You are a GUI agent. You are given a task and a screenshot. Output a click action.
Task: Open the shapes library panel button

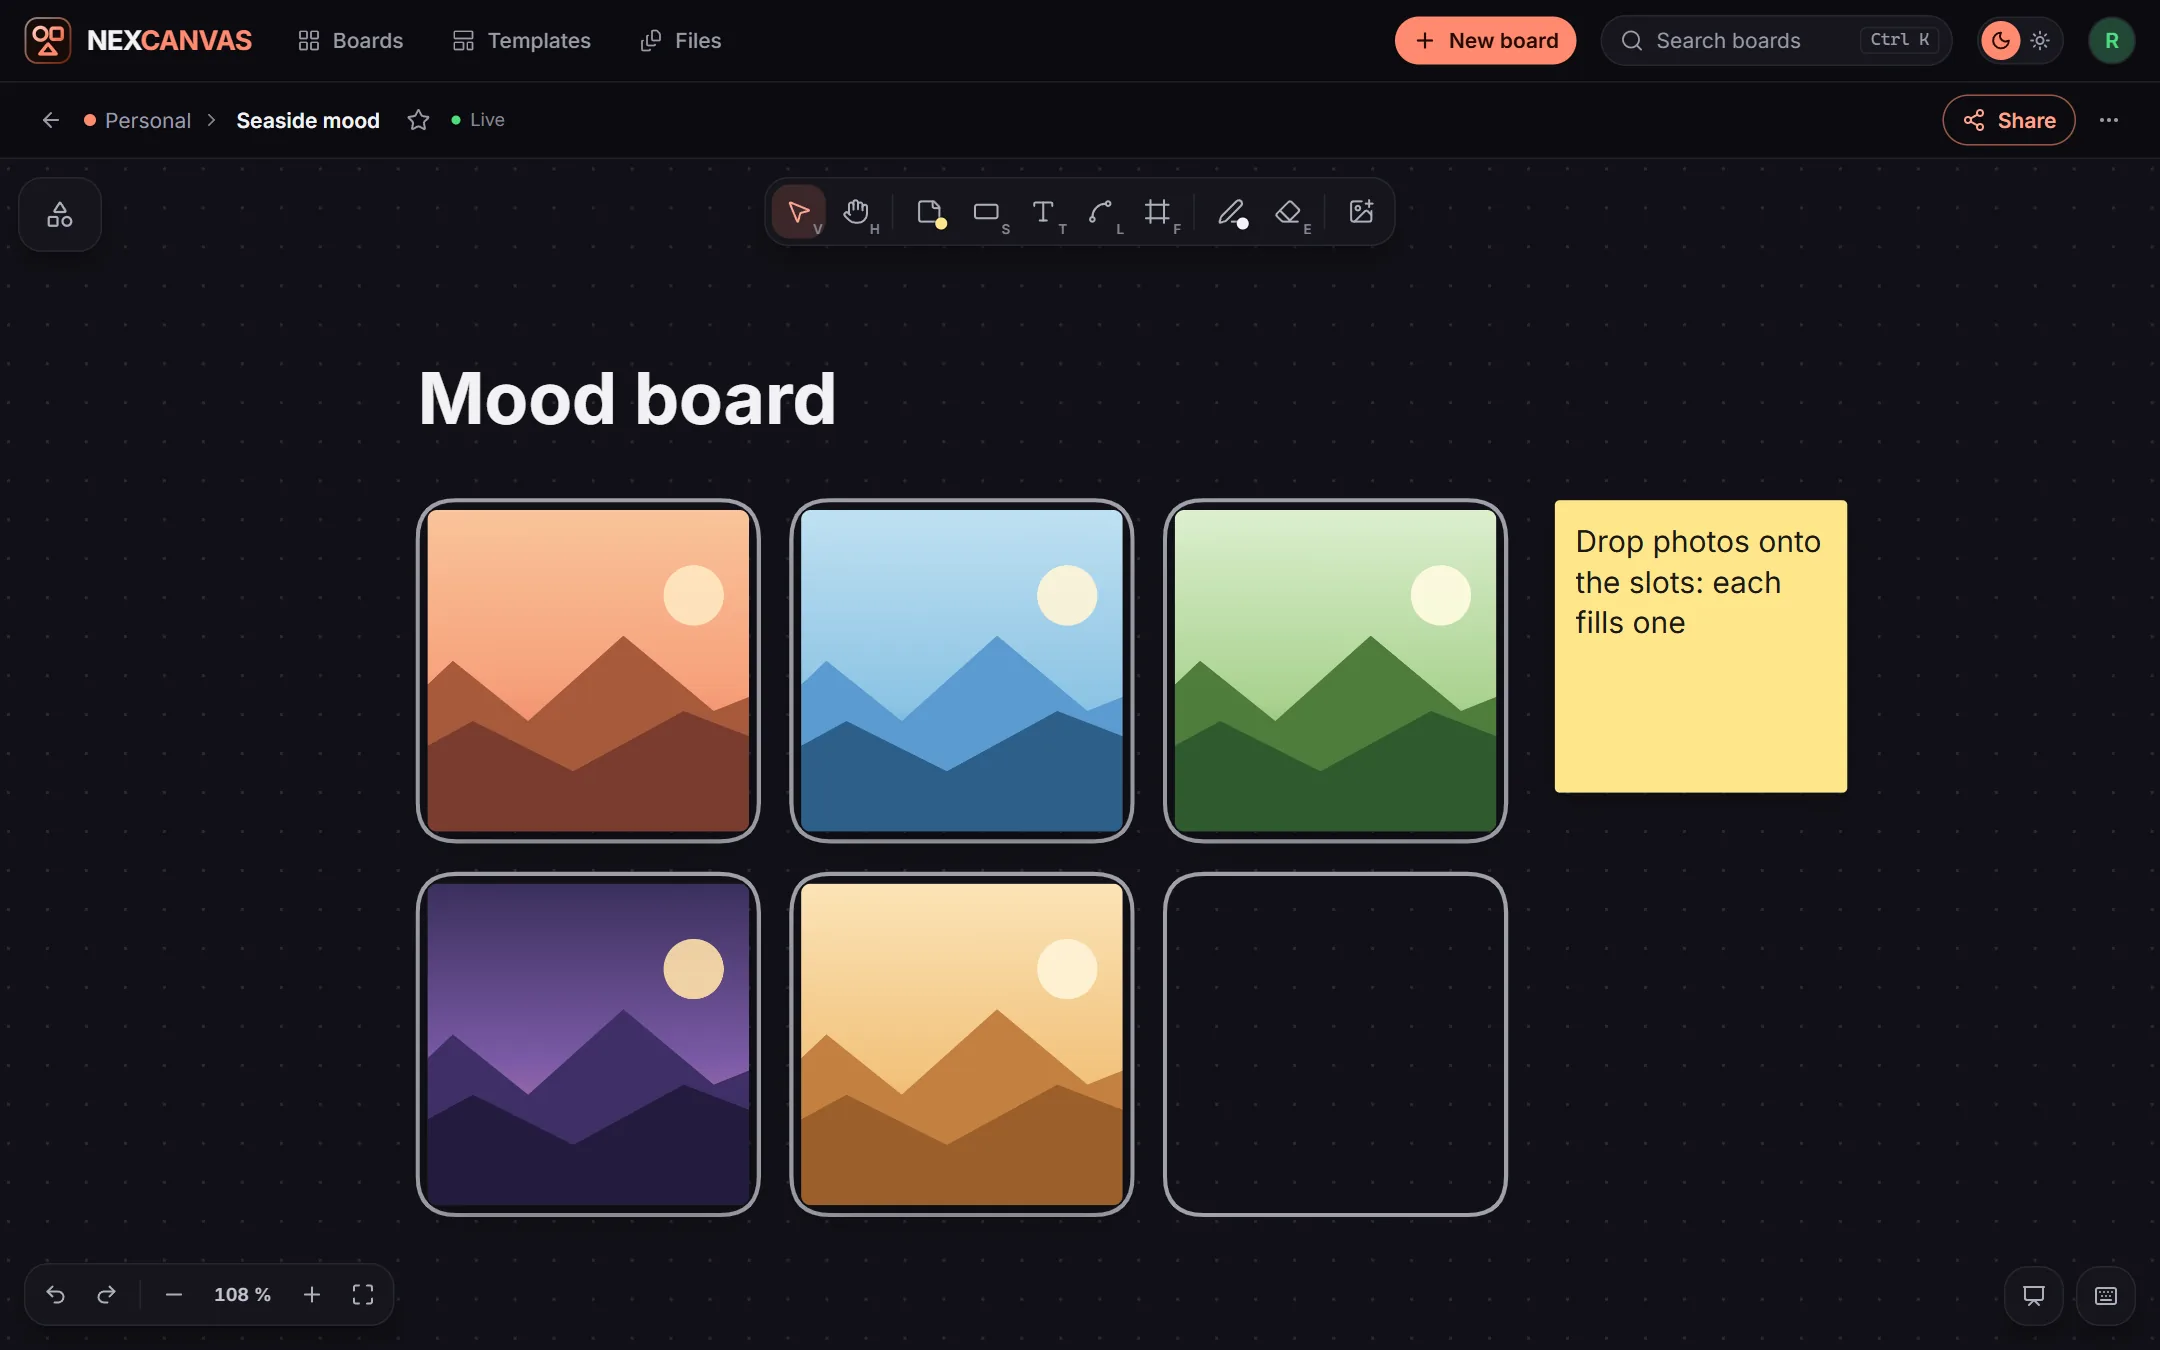tap(60, 215)
